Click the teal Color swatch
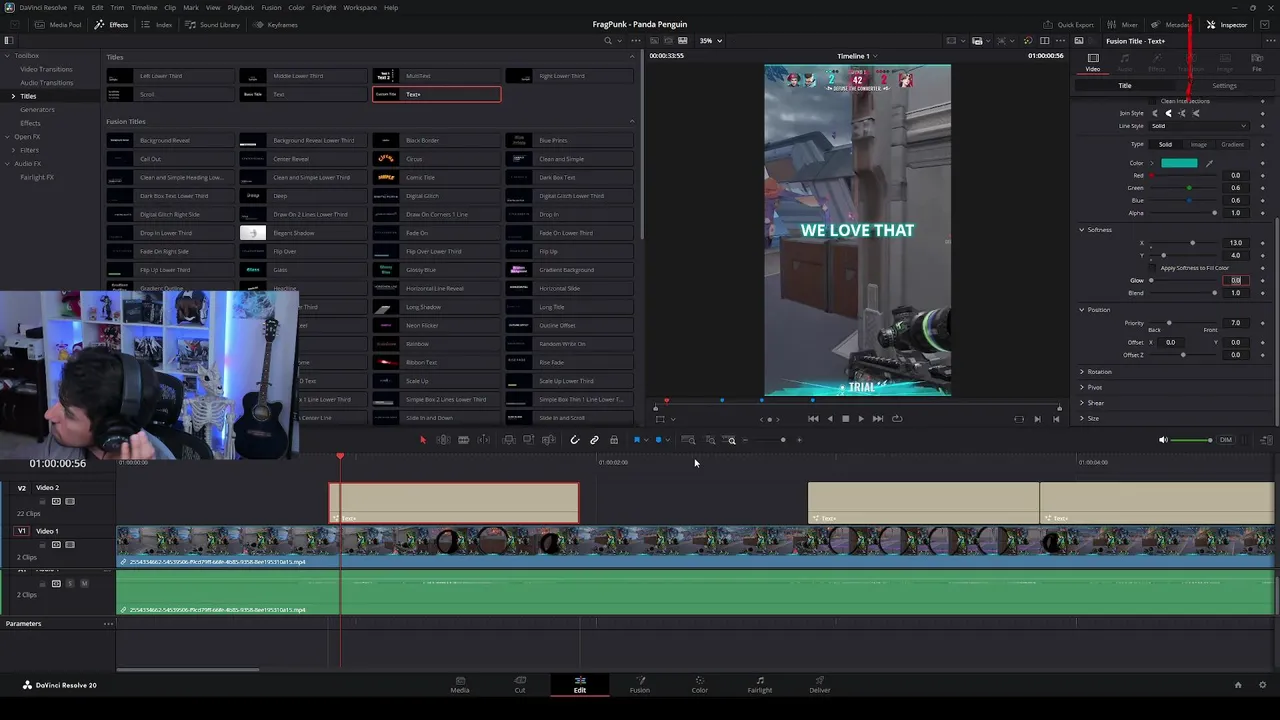 tap(1179, 163)
